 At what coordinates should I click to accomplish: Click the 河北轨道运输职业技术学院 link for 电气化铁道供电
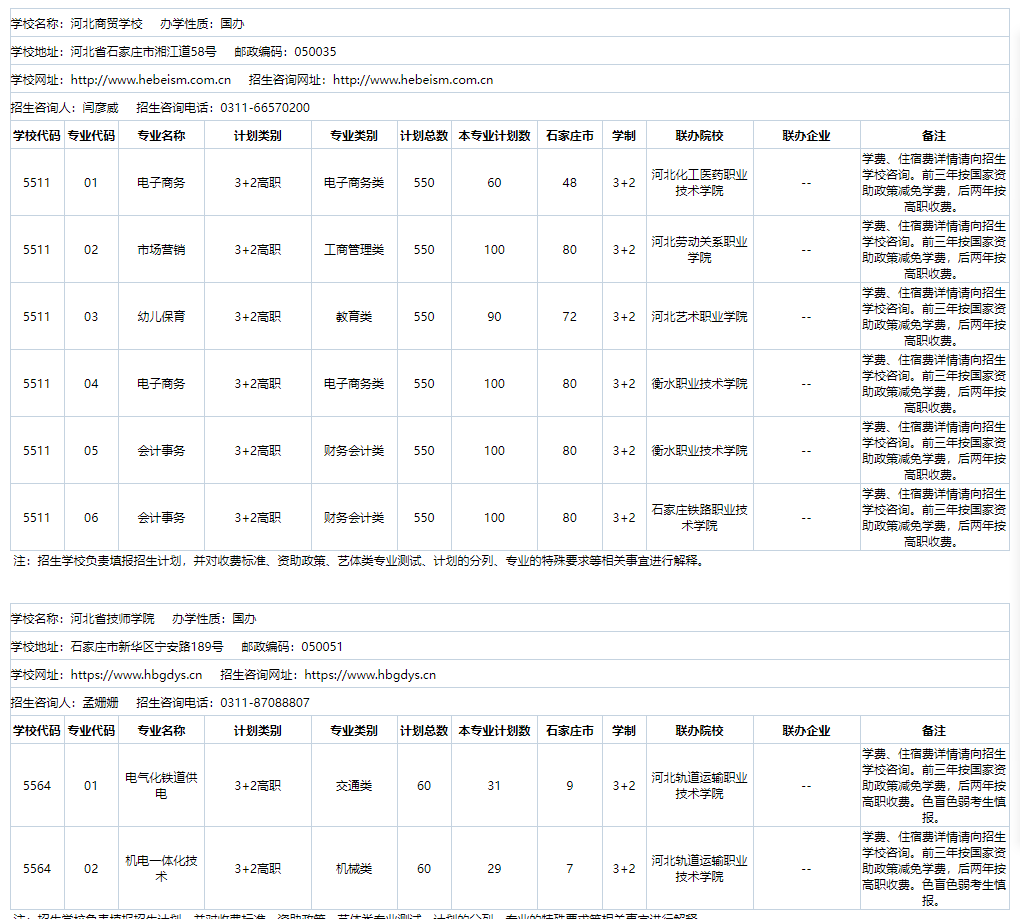(700, 786)
